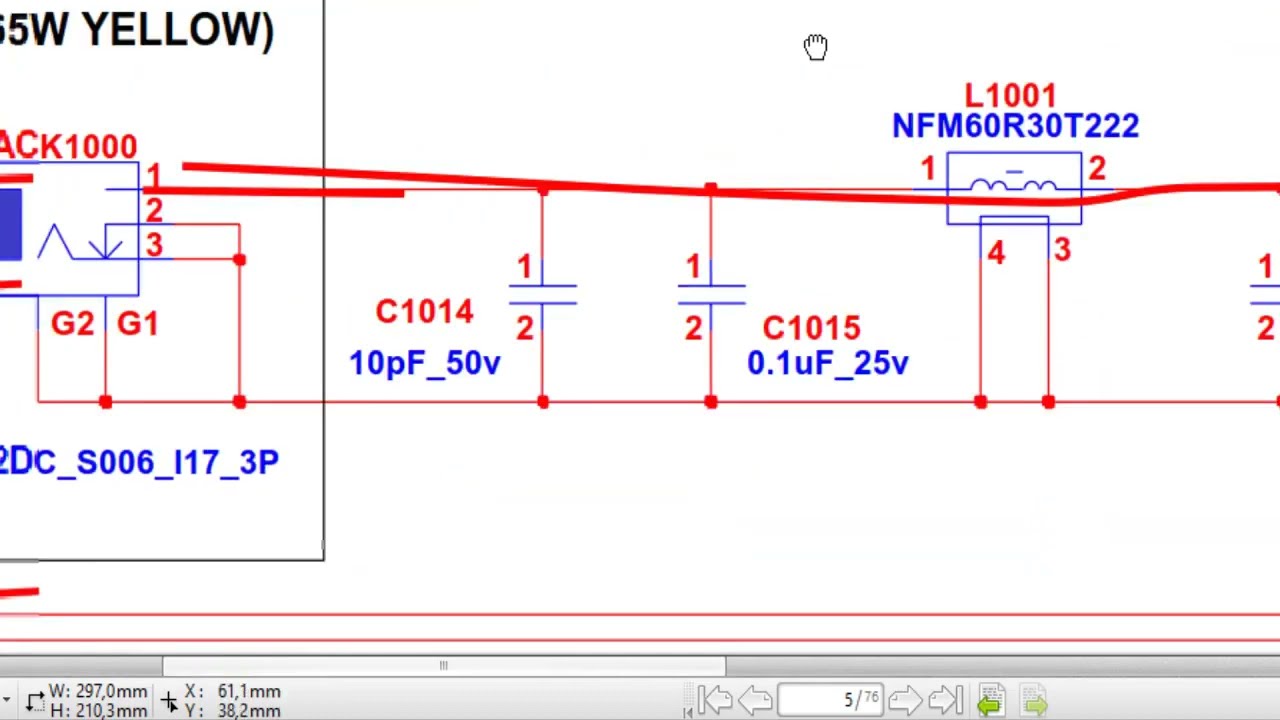1280x720 pixels.
Task: Click the Y: 38,2mm coordinate readout
Action: (232, 710)
